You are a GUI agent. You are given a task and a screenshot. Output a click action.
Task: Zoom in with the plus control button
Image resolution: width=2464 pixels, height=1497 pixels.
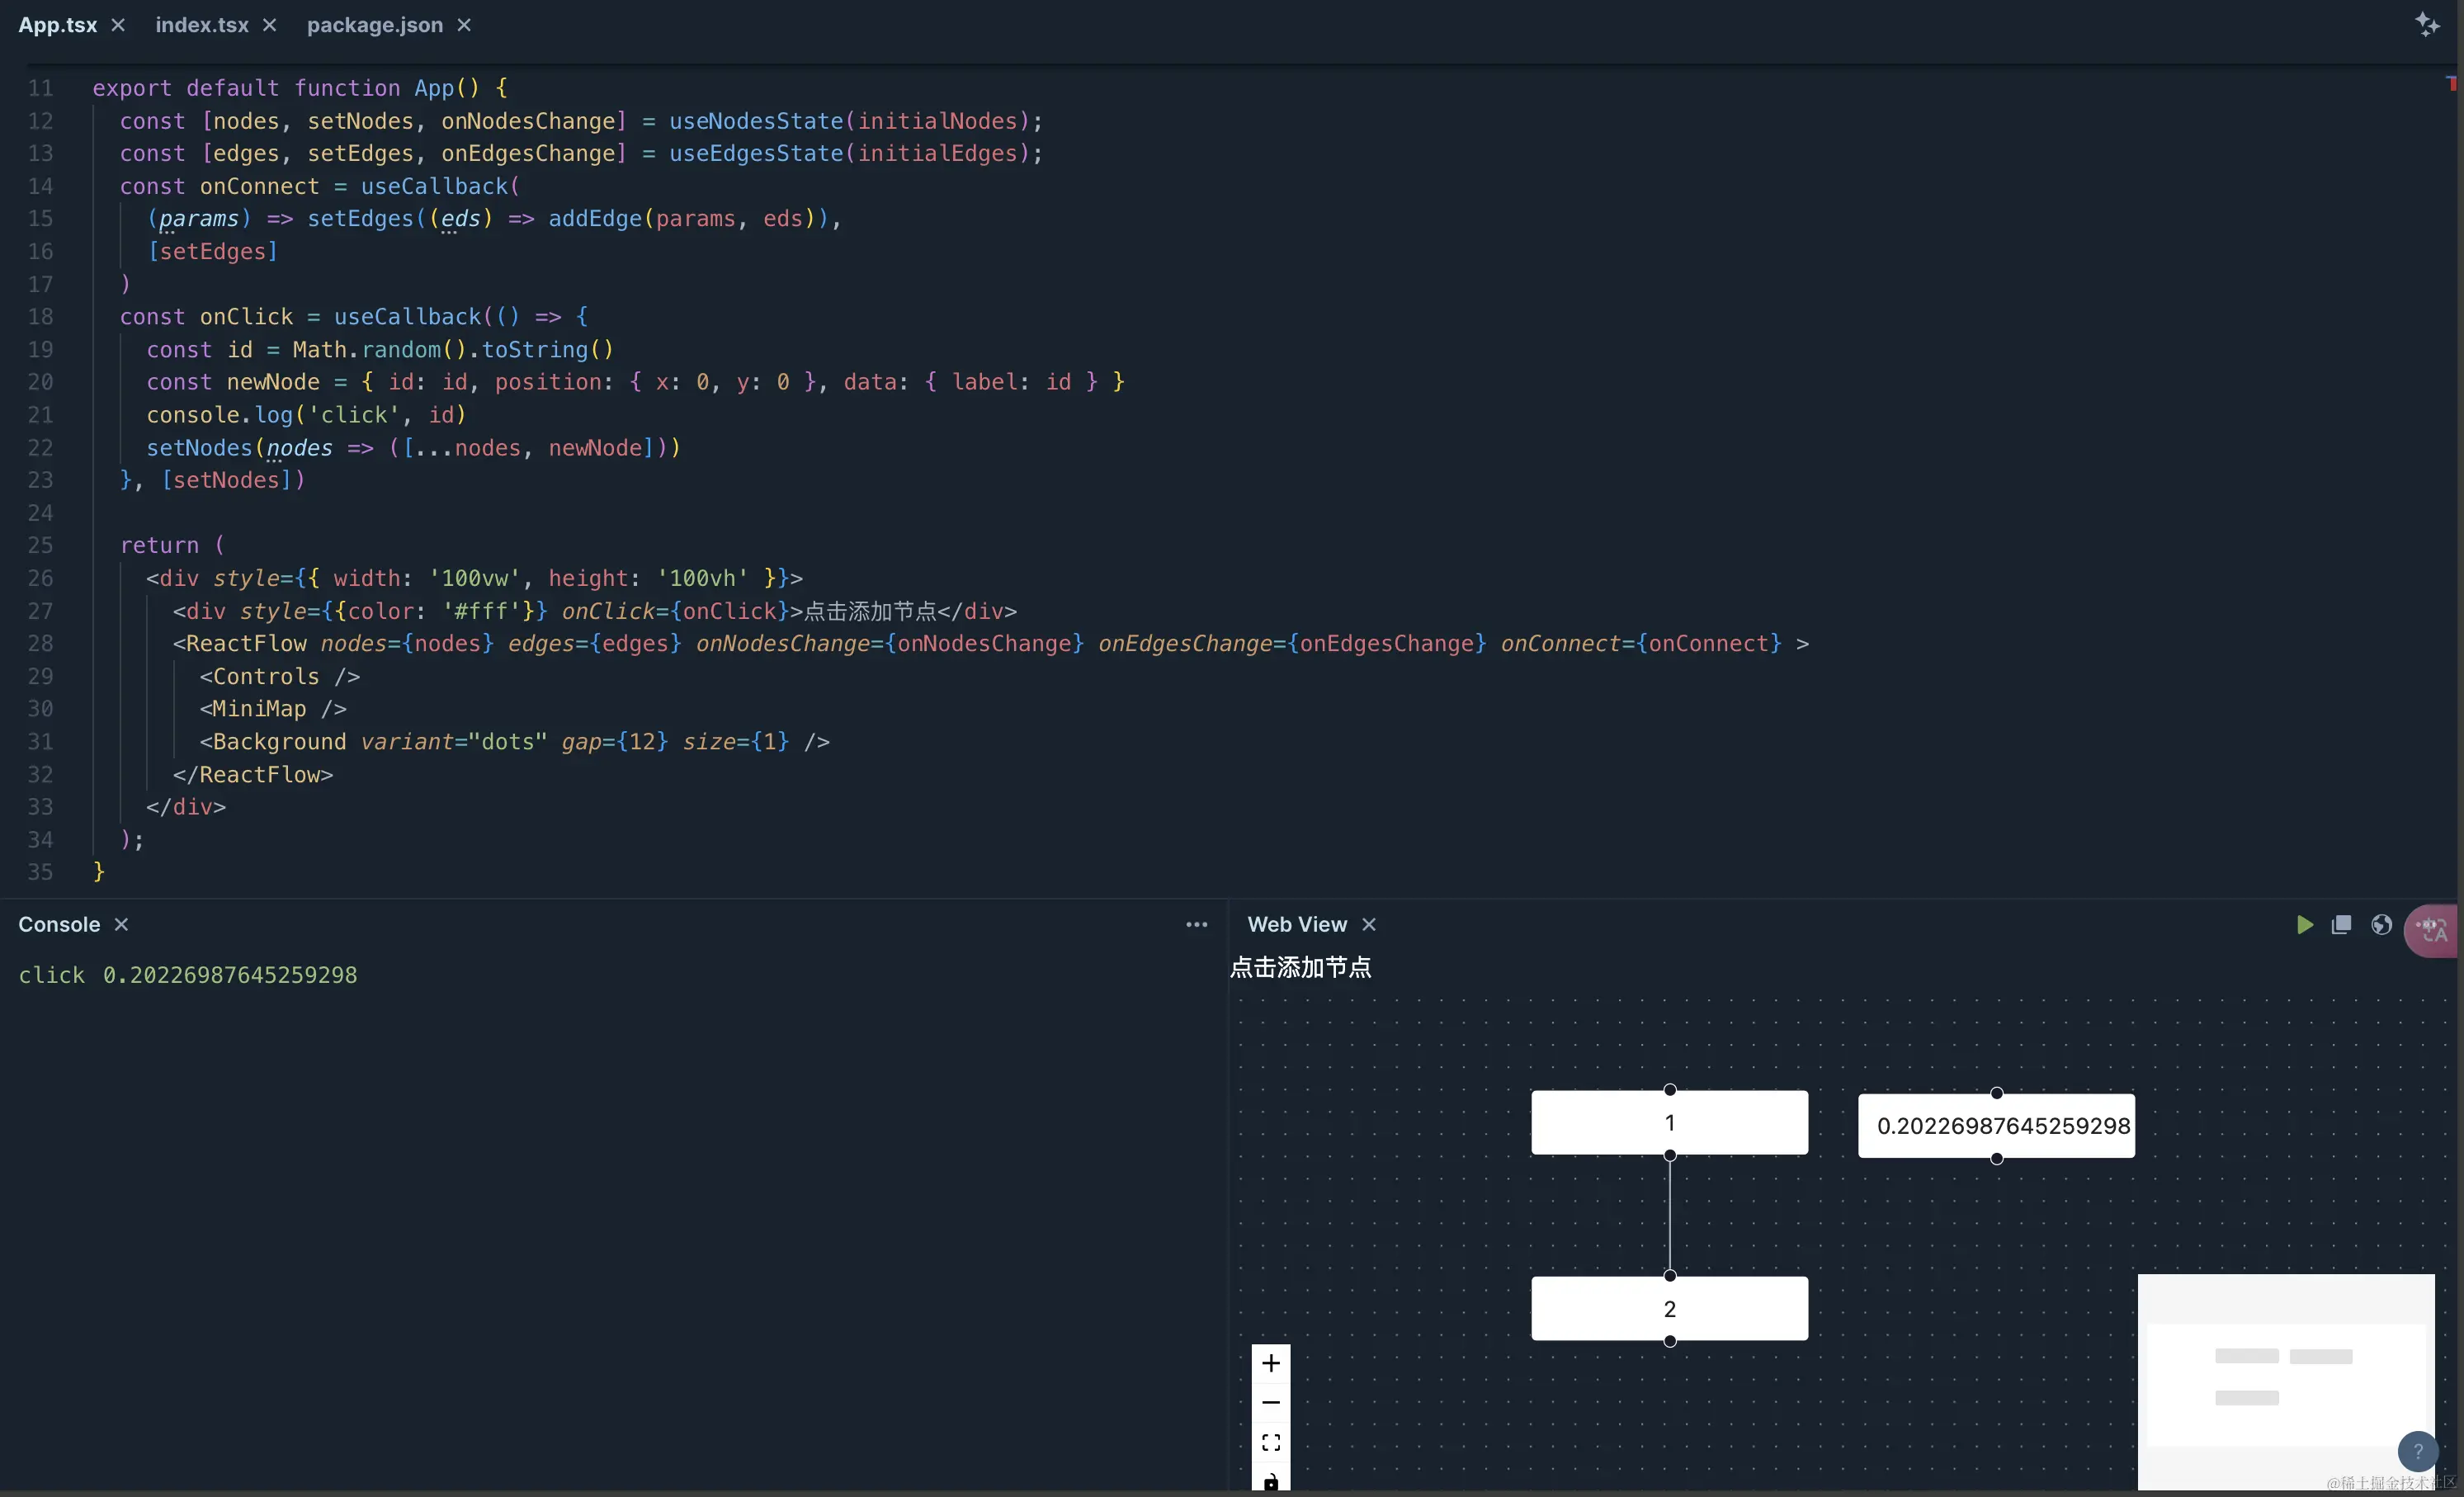tap(1270, 1363)
